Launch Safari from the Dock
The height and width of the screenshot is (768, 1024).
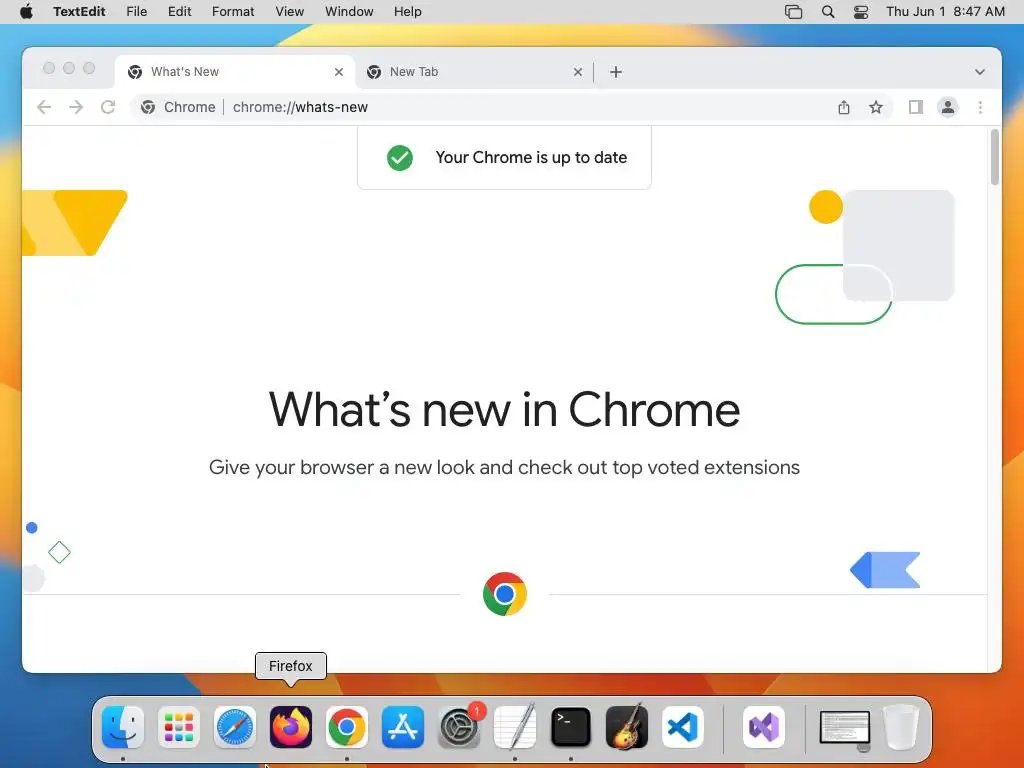click(x=235, y=727)
